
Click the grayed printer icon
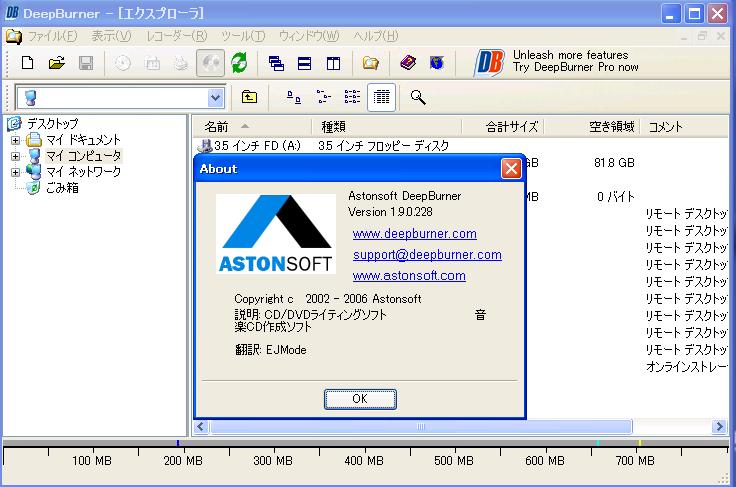181,63
